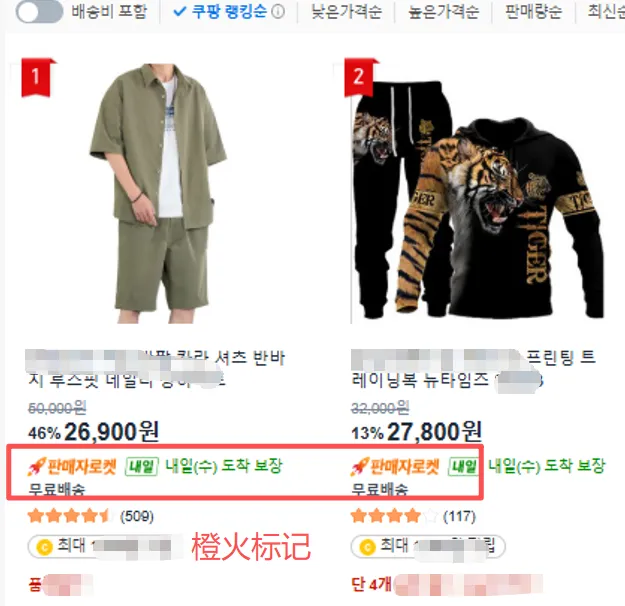Click 판매자로켓 rocket icon on first product

(37, 466)
